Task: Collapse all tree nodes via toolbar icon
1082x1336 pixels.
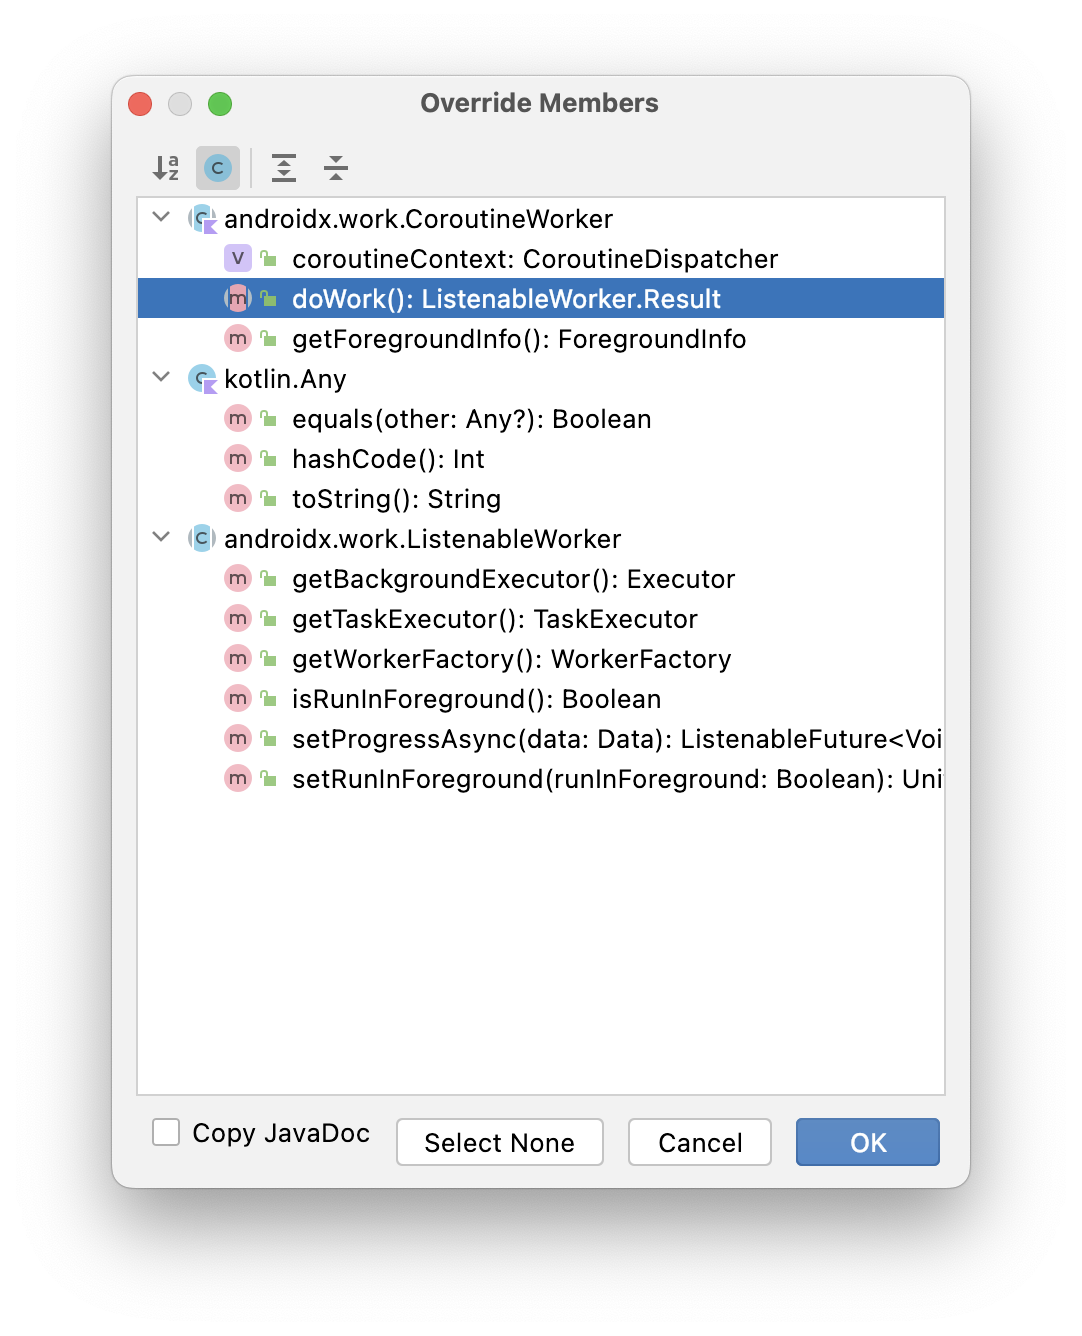Action: [x=335, y=168]
